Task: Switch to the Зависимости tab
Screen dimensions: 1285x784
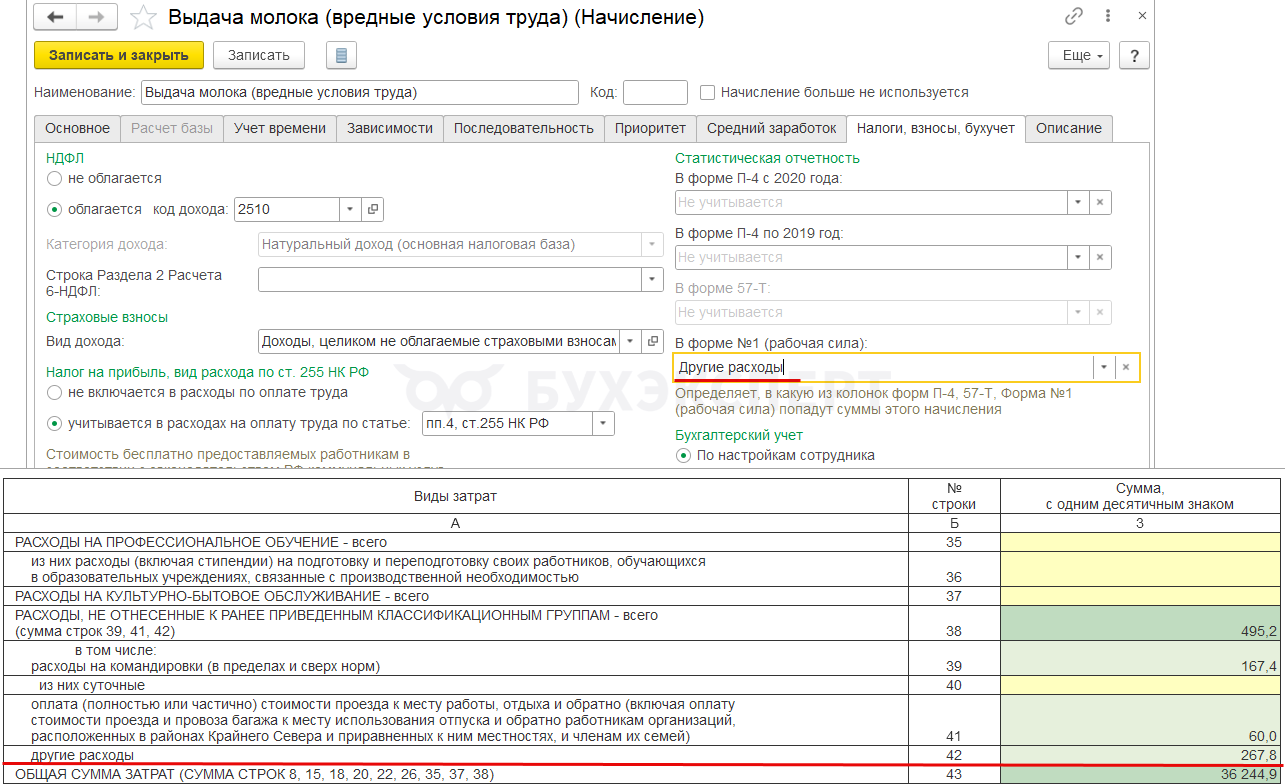Action: 390,129
